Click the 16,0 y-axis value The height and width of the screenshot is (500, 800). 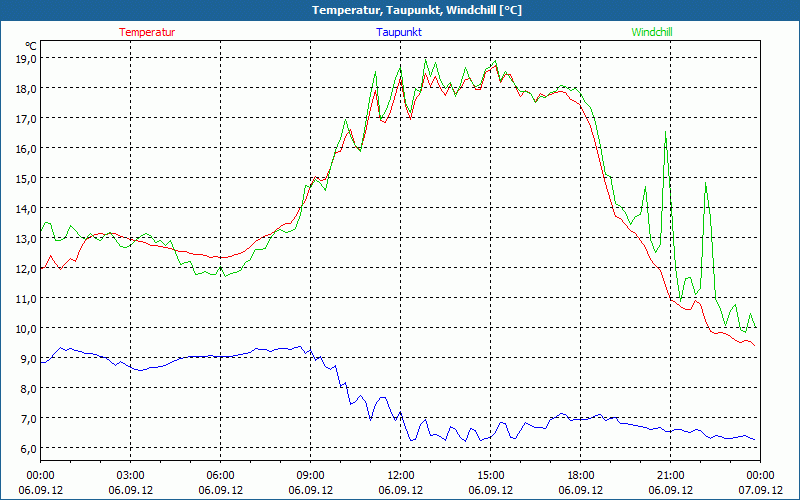point(27,148)
